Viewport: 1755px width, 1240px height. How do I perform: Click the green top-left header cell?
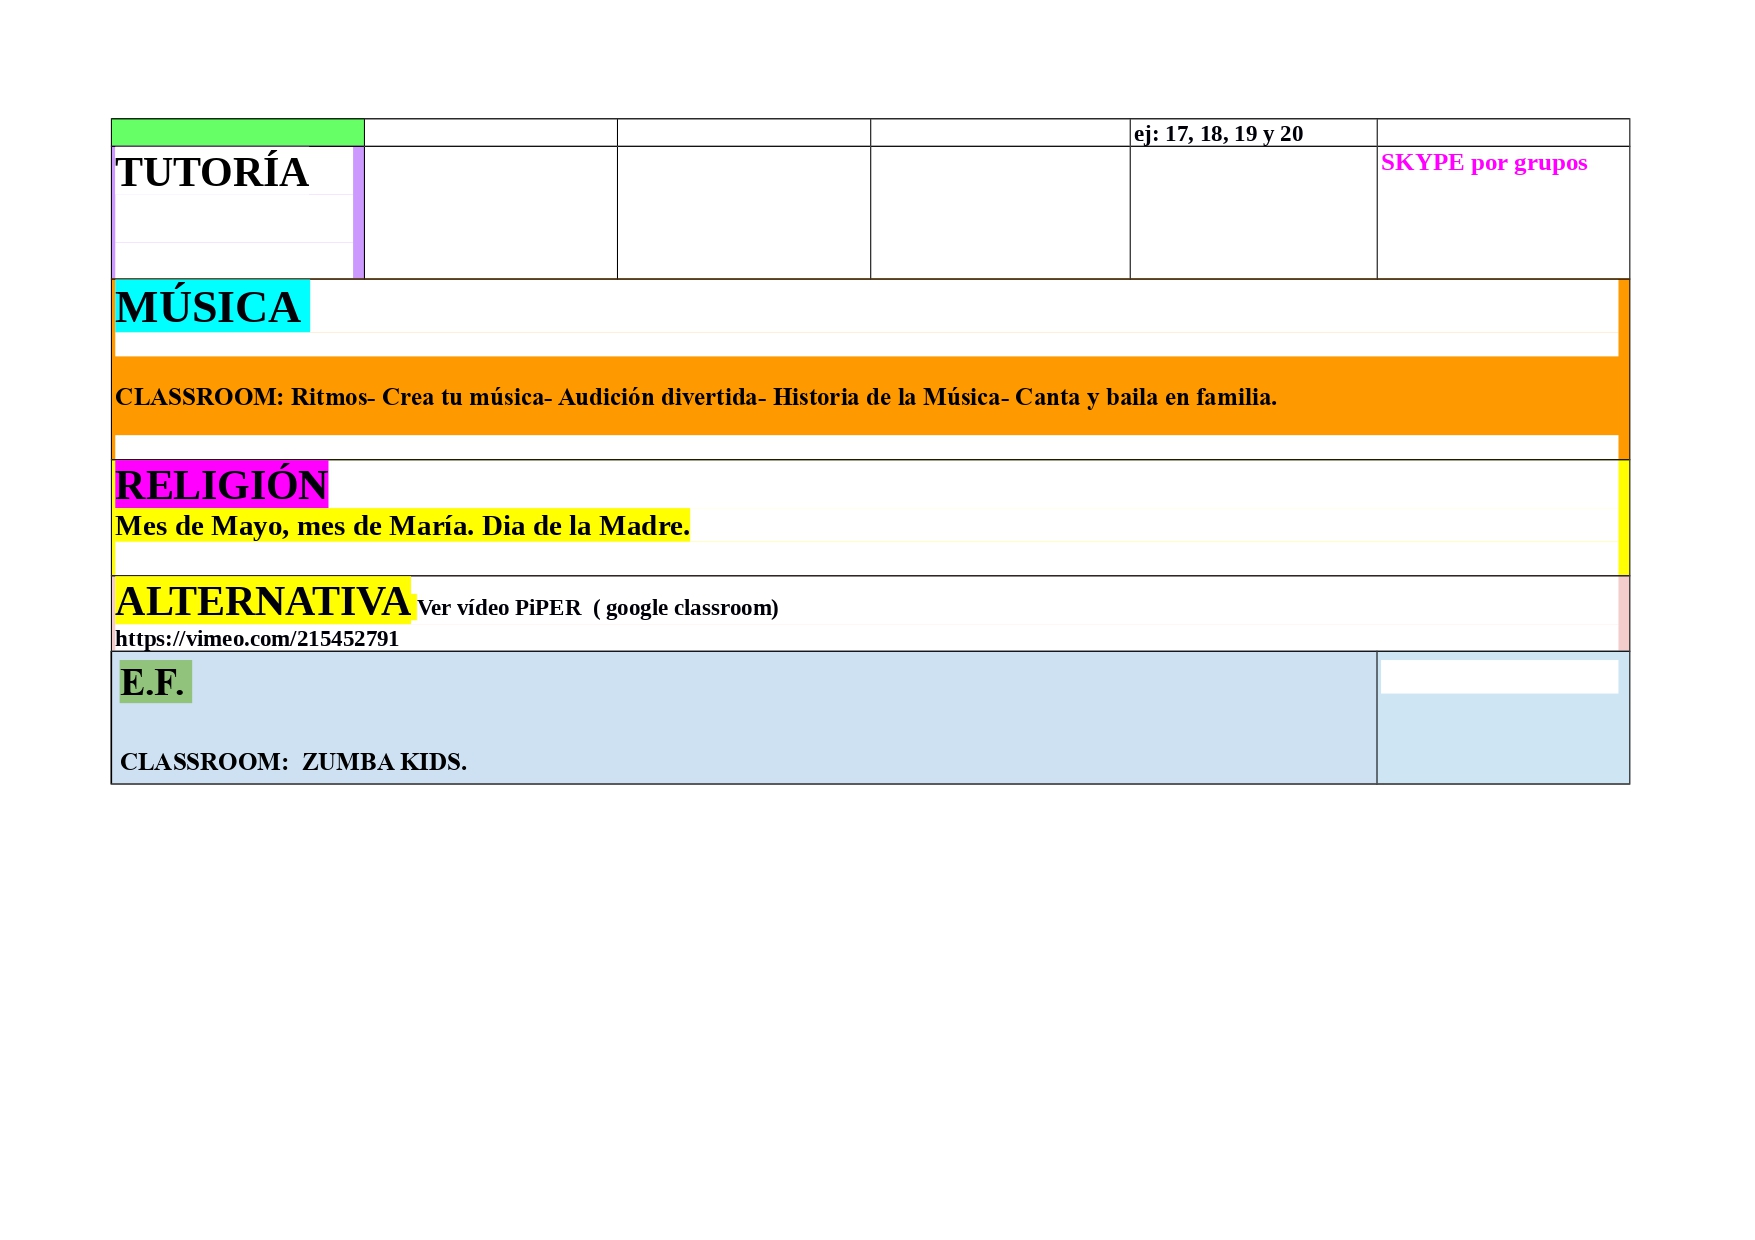[x=237, y=132]
